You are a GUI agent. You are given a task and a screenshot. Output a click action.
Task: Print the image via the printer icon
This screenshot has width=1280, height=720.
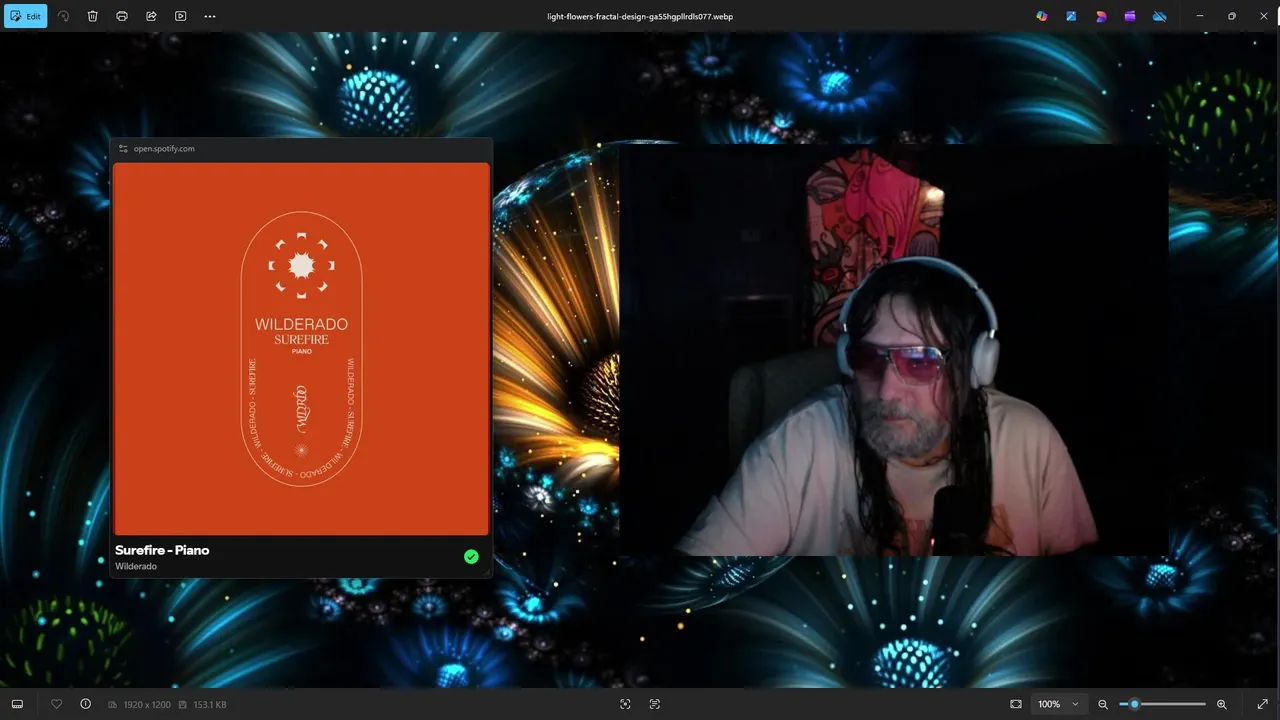pos(122,16)
